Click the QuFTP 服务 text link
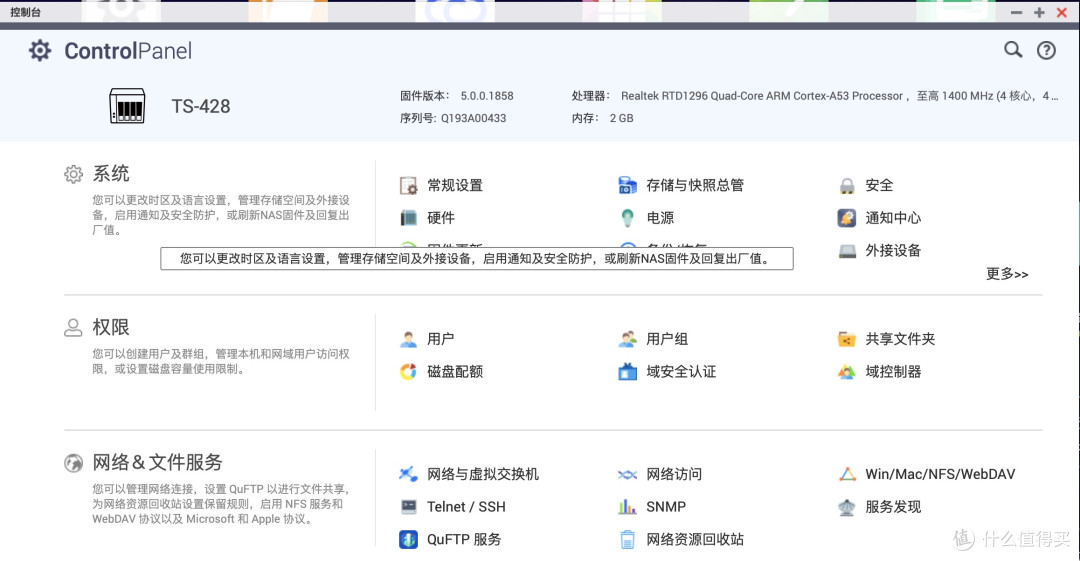This screenshot has width=1080, height=561. pyautogui.click(x=464, y=539)
